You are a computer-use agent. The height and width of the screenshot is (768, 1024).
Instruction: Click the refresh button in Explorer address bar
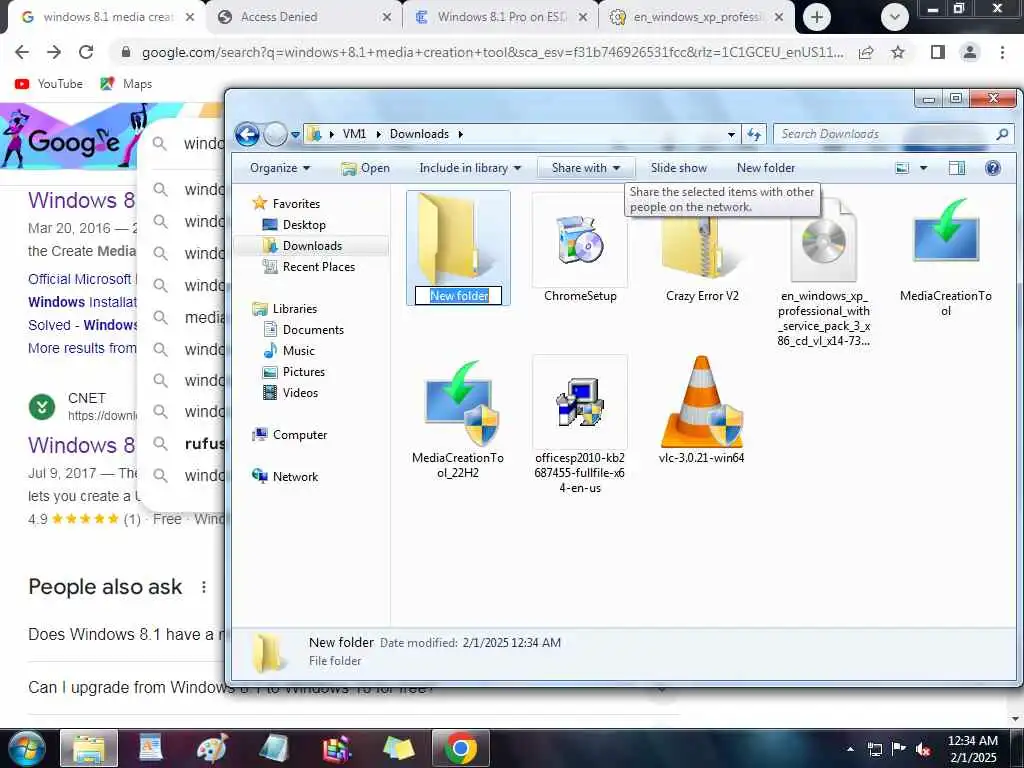click(754, 134)
